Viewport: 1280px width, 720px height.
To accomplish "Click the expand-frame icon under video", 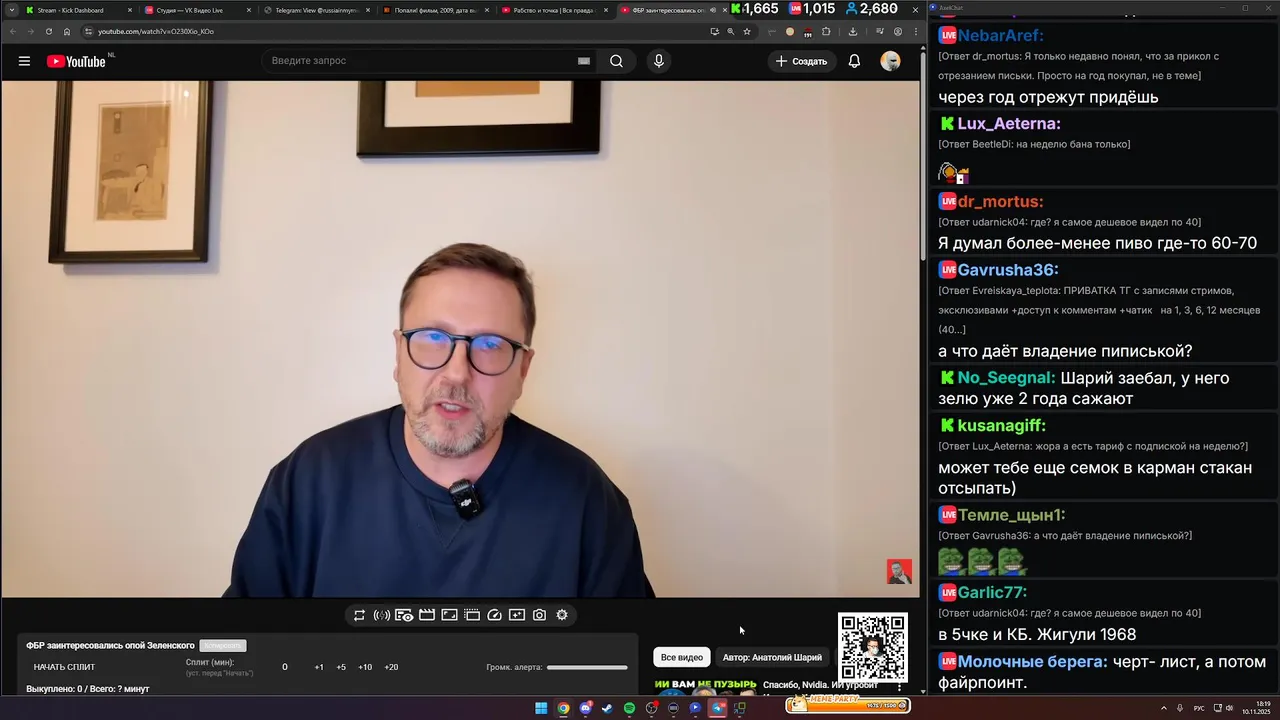I will coord(450,615).
